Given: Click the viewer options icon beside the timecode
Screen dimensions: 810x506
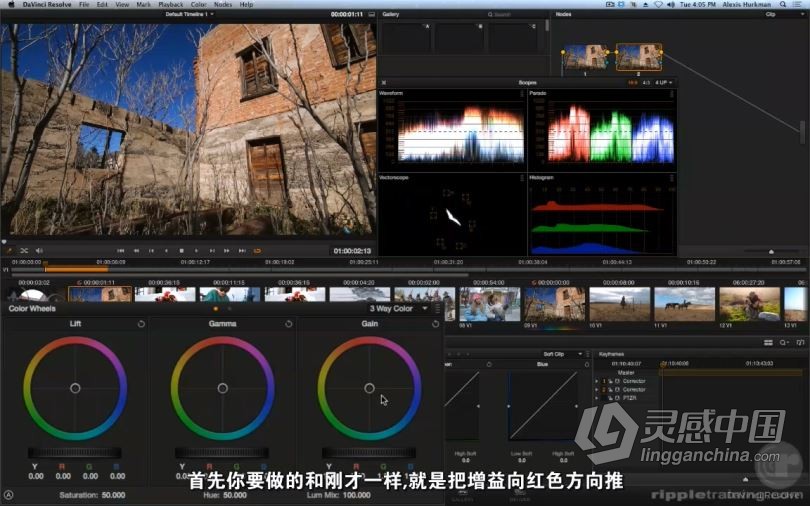Looking at the screenshot, I should click(371, 14).
